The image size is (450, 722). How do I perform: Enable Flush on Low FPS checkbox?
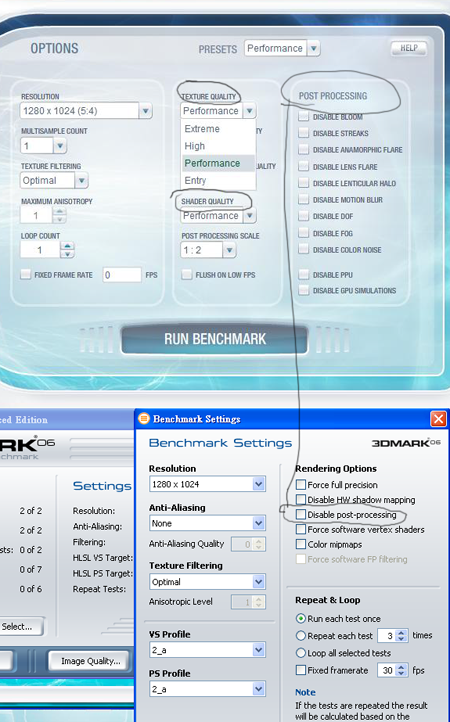point(187,275)
